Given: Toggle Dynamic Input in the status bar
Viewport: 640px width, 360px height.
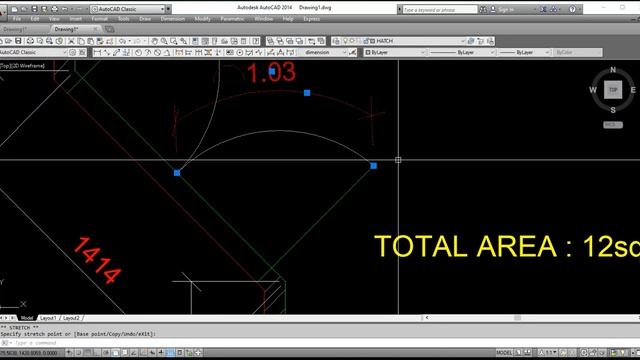Looking at the screenshot, I should pyautogui.click(x=152, y=353).
